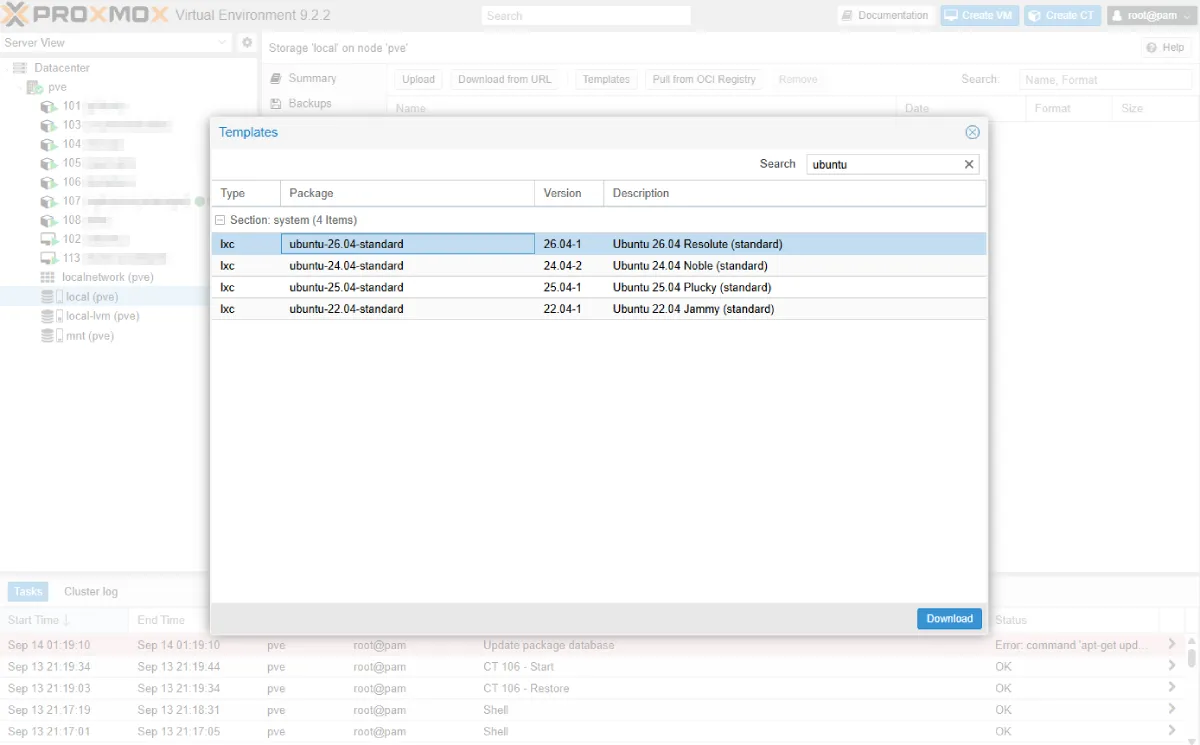Screen dimensions: 1200x745
Task: Select VM 102 in the tree
Action: [85, 239]
